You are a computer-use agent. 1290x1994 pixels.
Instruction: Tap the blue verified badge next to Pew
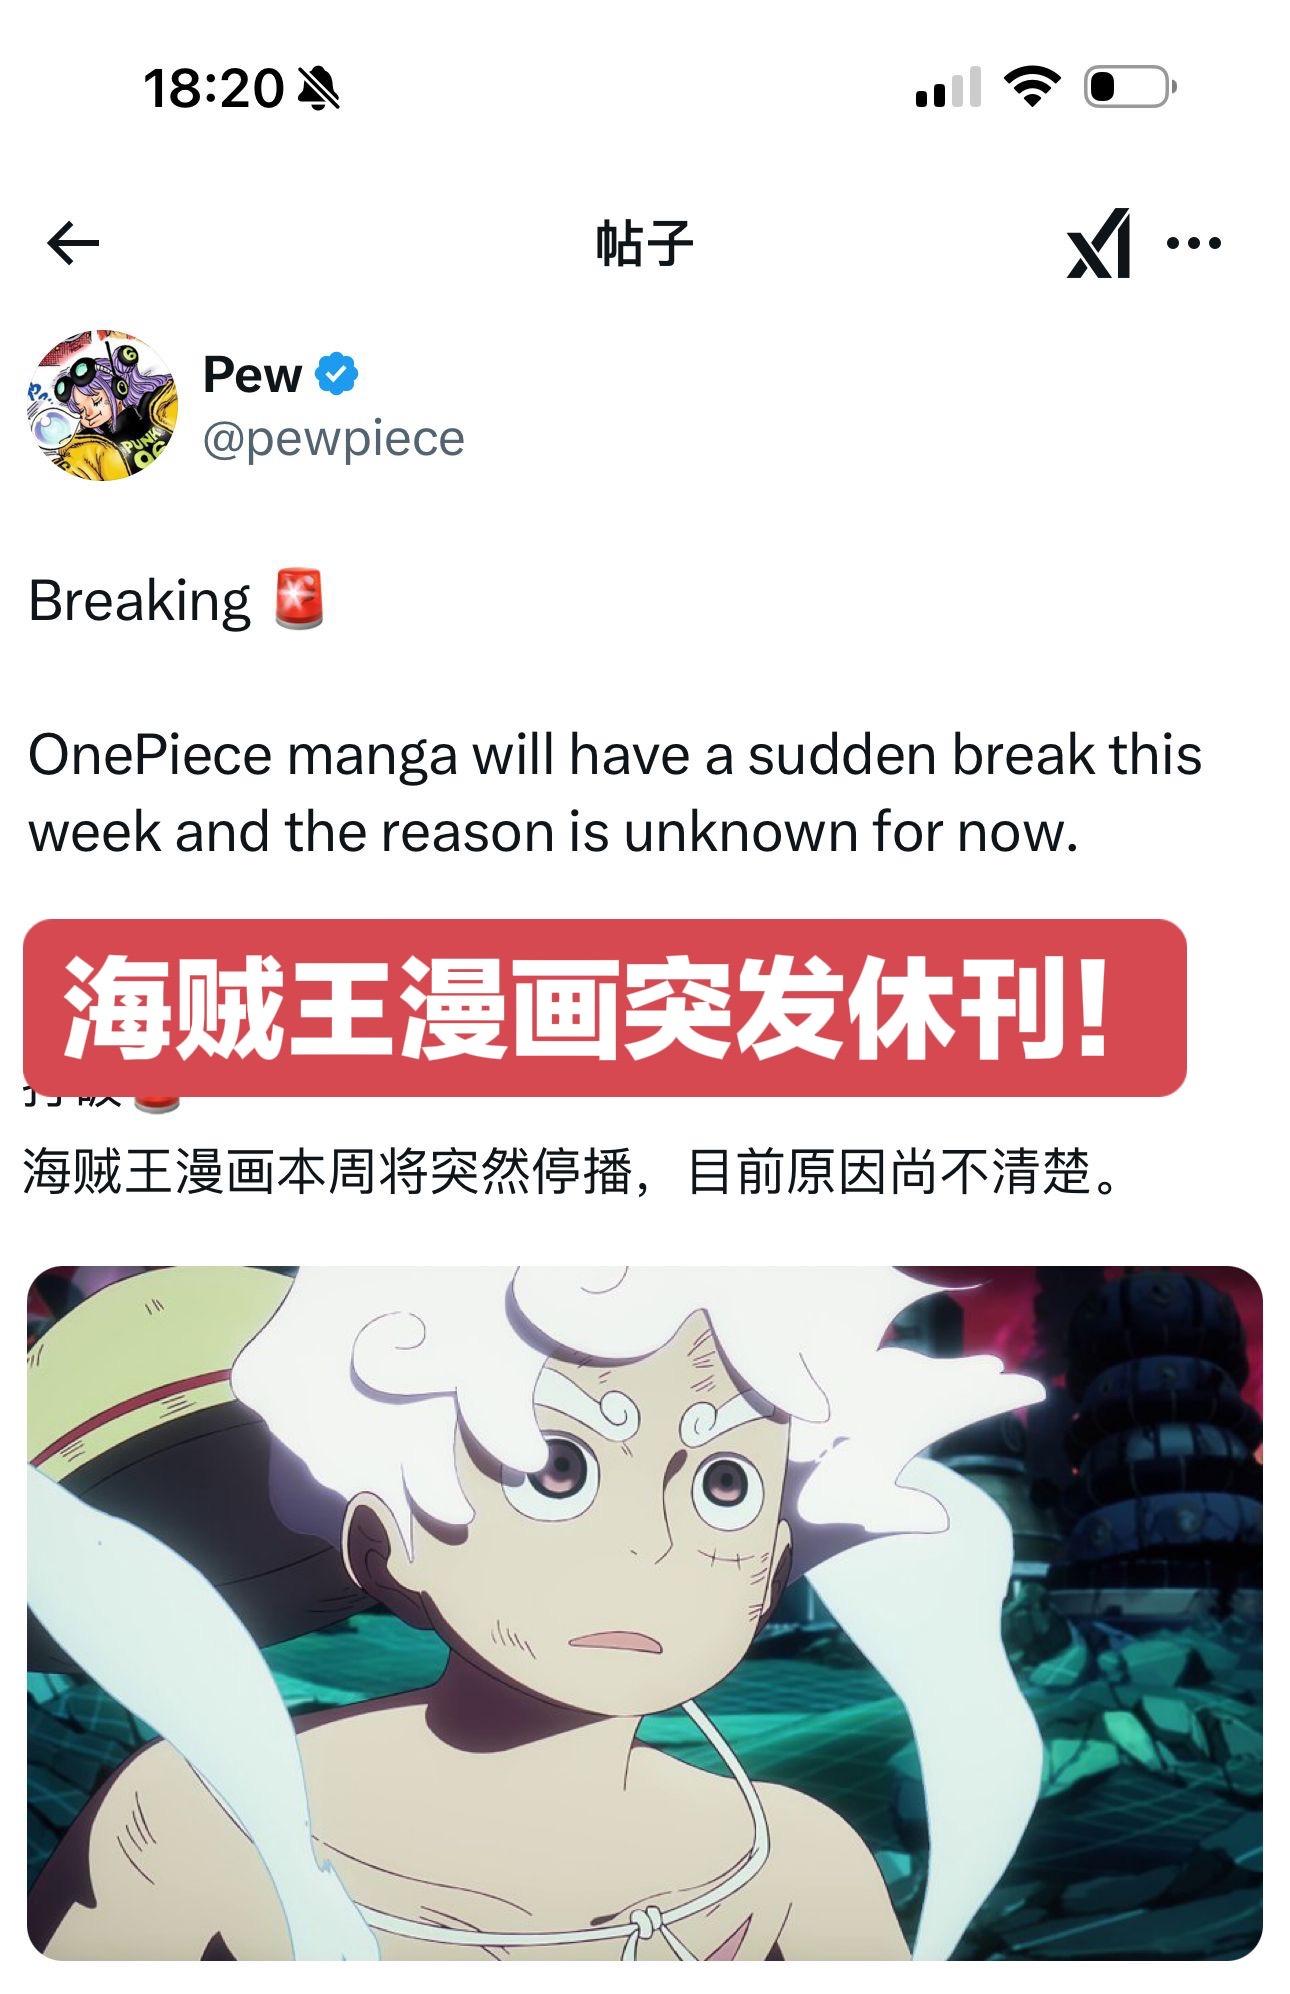click(x=337, y=374)
